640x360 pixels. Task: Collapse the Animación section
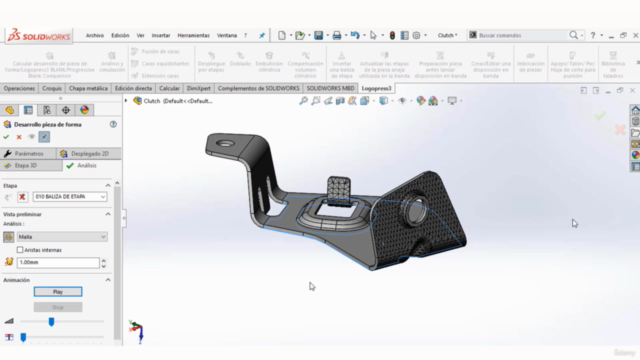[108, 280]
